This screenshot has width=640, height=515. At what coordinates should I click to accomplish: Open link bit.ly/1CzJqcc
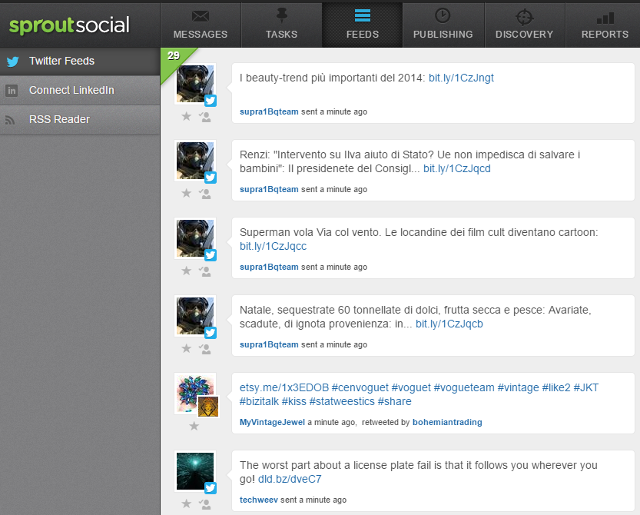[273, 246]
